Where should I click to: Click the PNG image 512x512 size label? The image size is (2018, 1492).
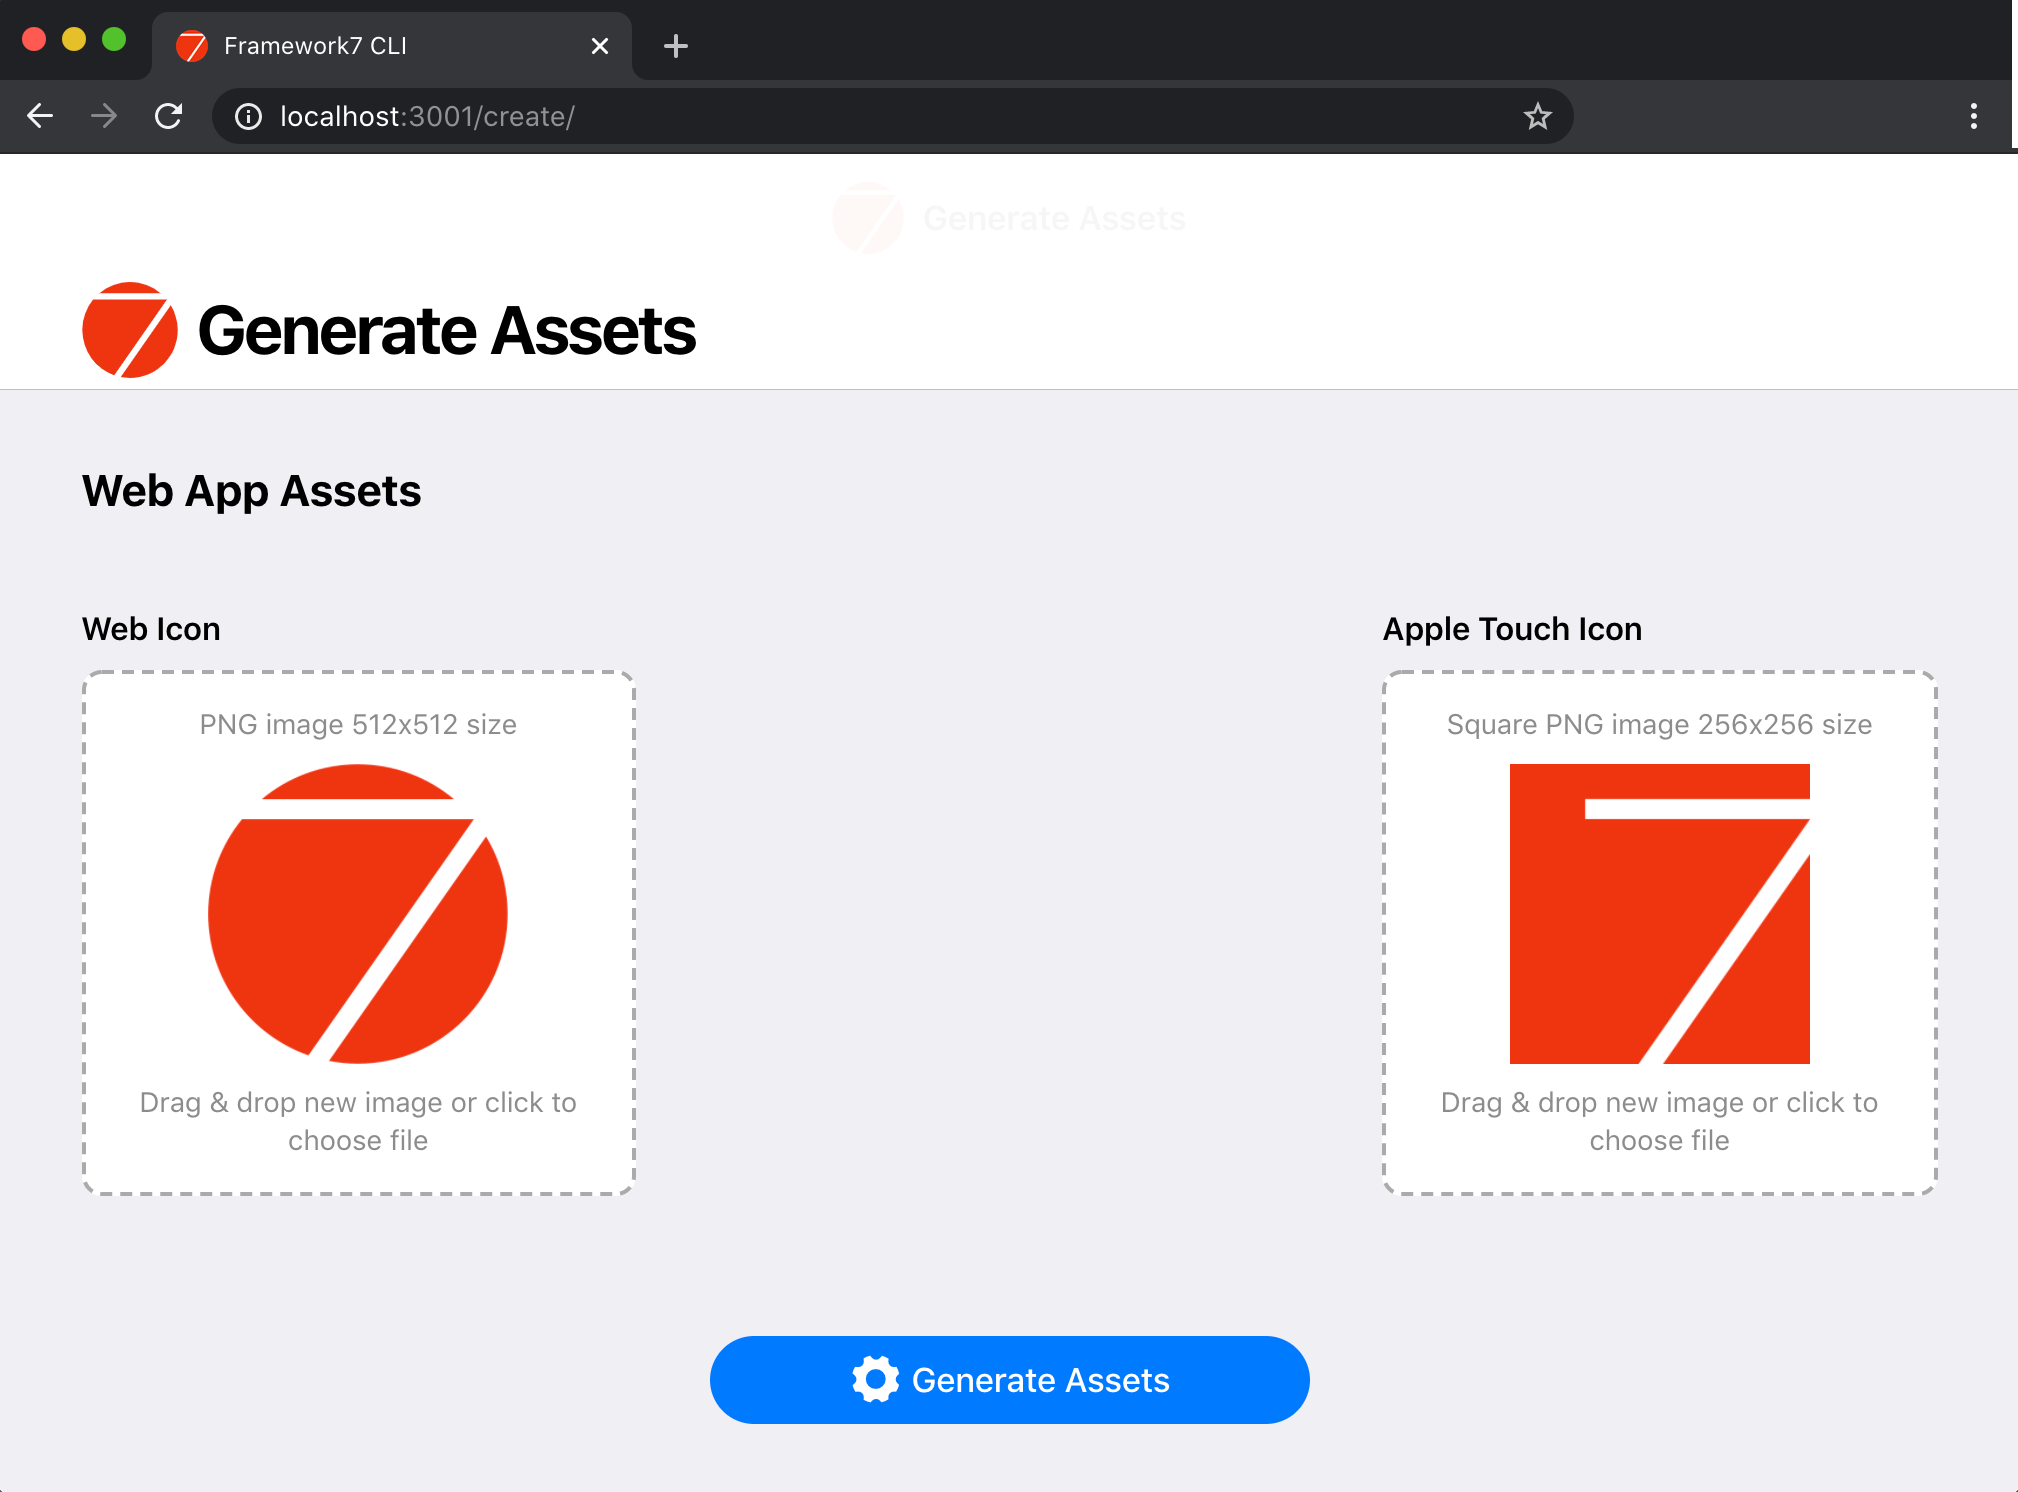tap(358, 724)
